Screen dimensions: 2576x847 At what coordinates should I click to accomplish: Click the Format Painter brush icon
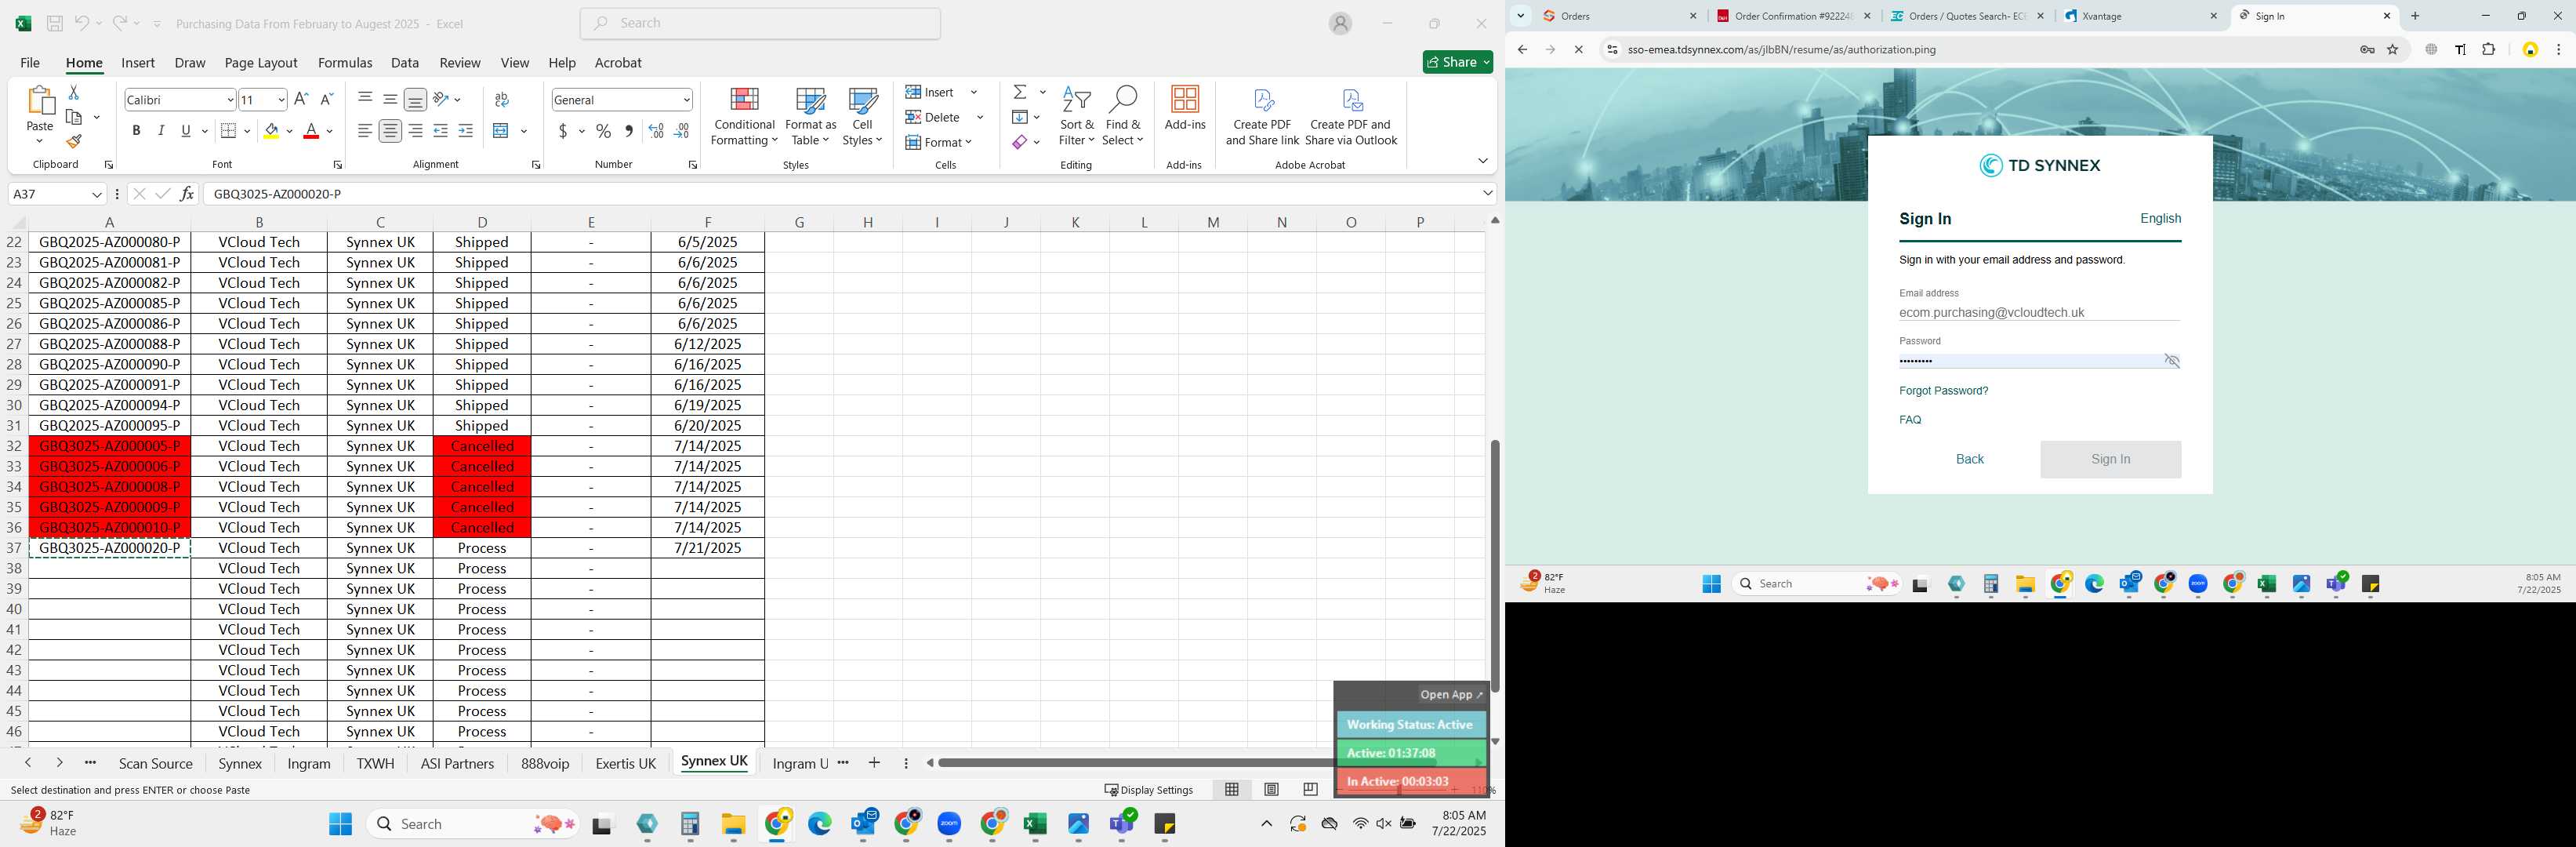73,141
